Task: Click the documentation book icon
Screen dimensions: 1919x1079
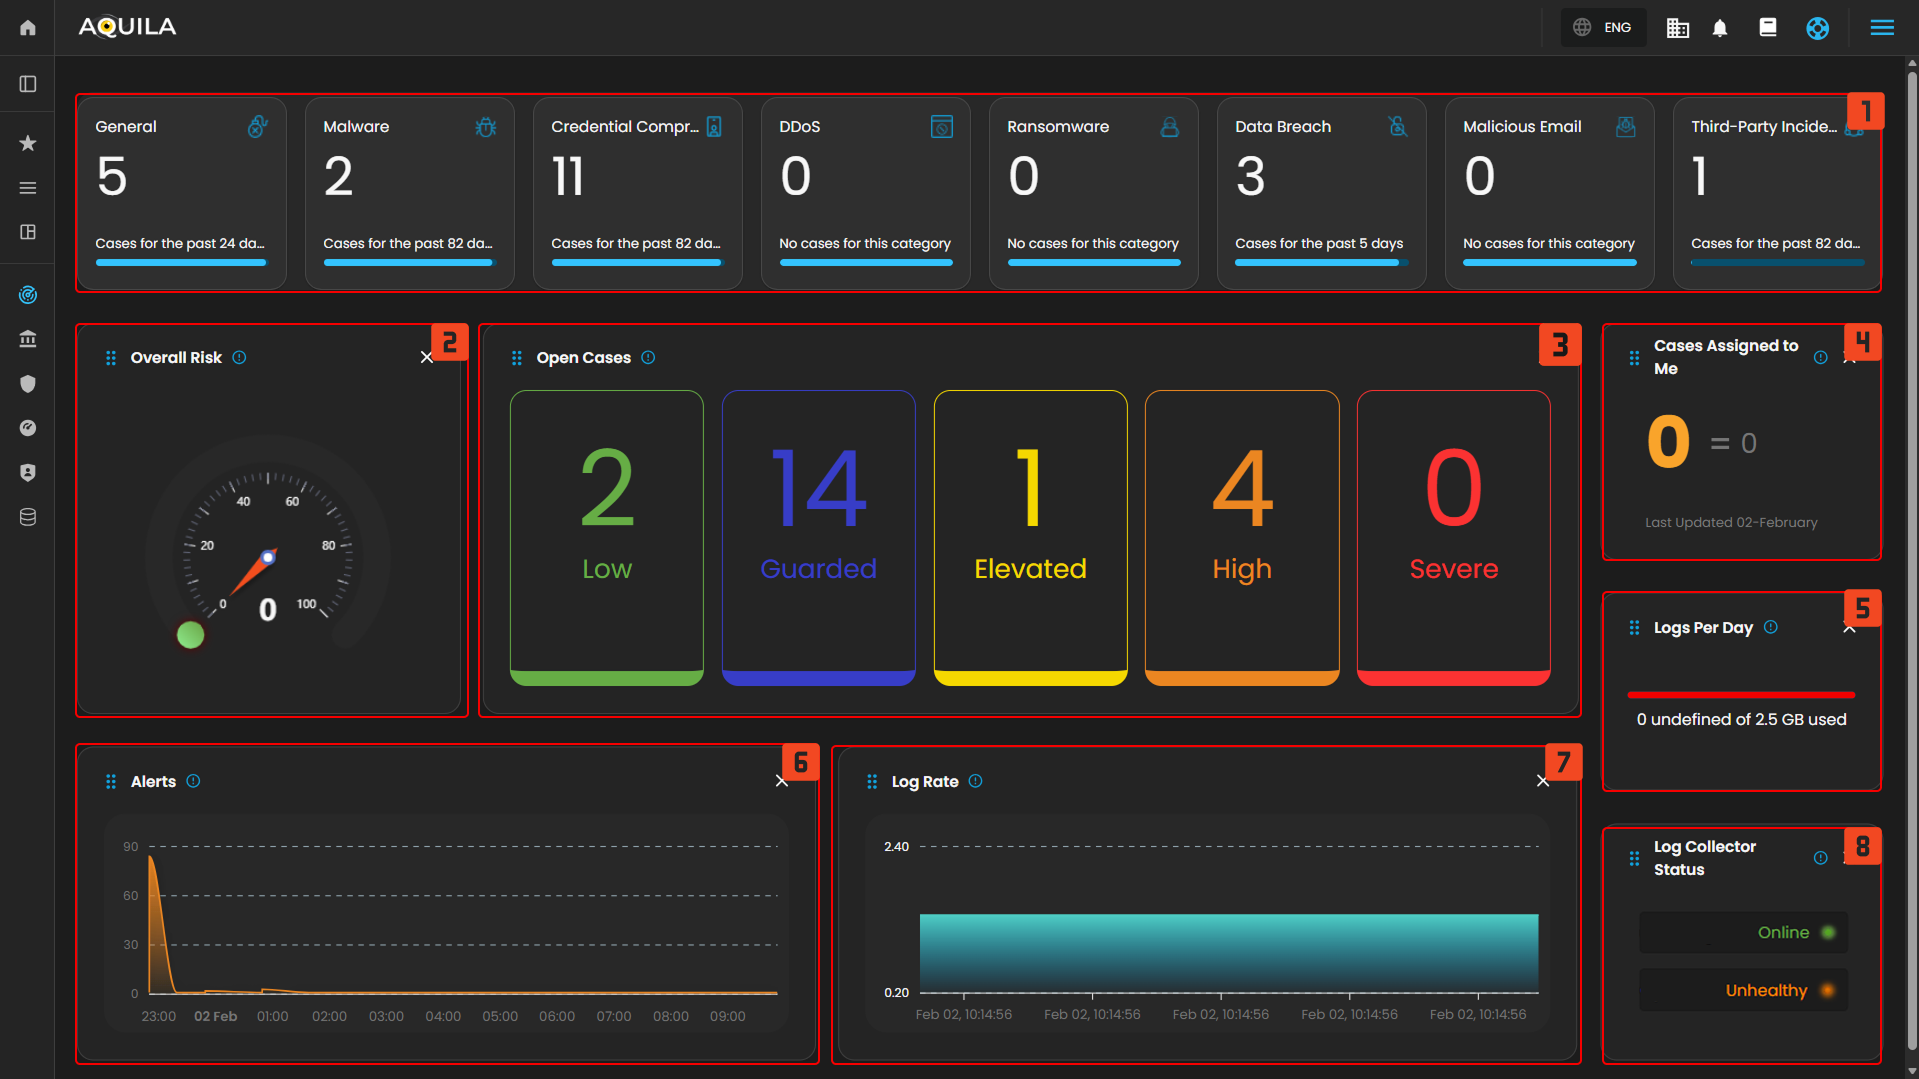Action: [1767, 28]
